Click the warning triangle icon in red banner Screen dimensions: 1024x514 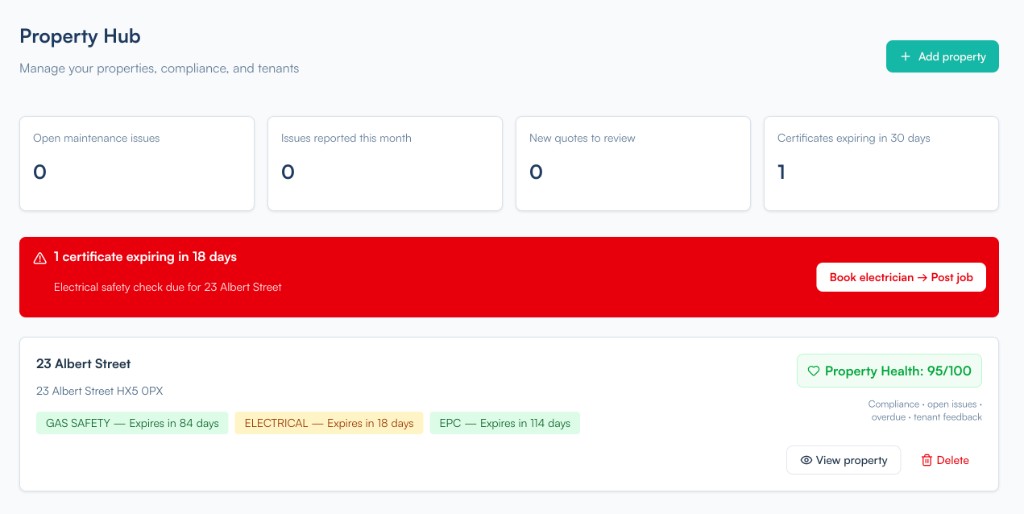click(40, 258)
